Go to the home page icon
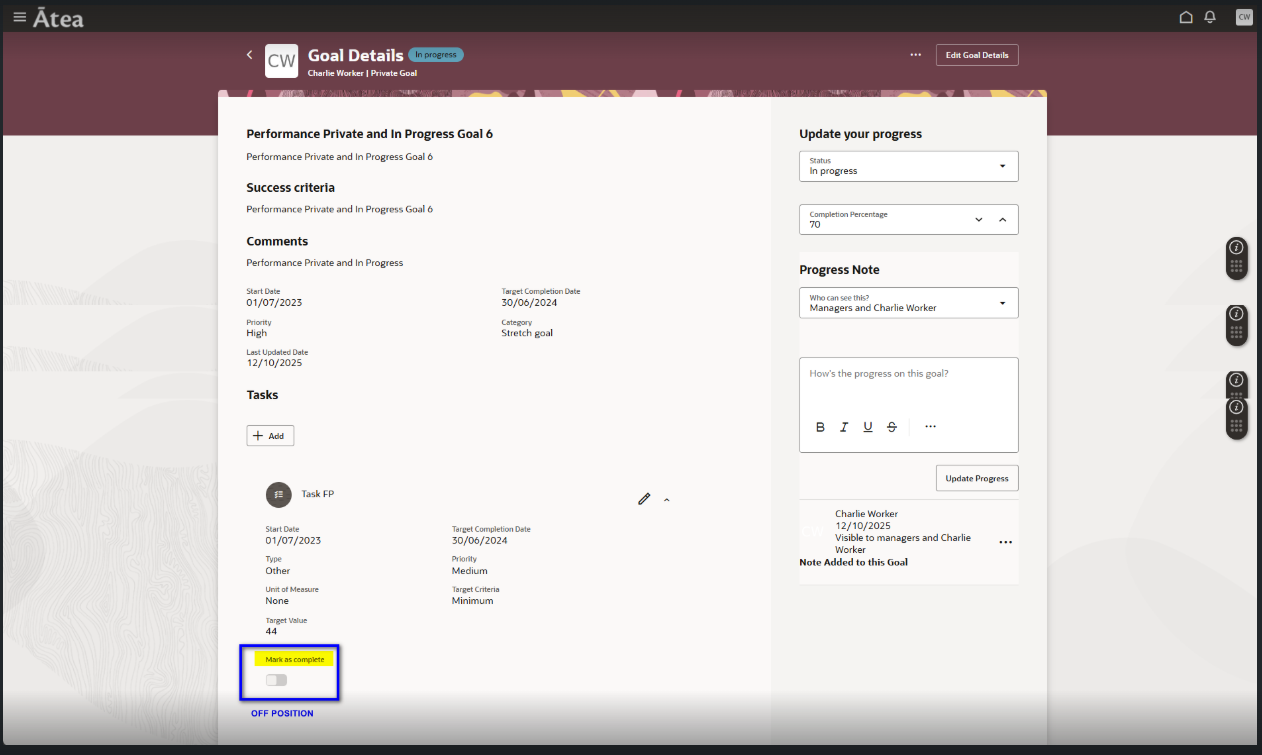This screenshot has width=1262, height=755. (x=1186, y=17)
